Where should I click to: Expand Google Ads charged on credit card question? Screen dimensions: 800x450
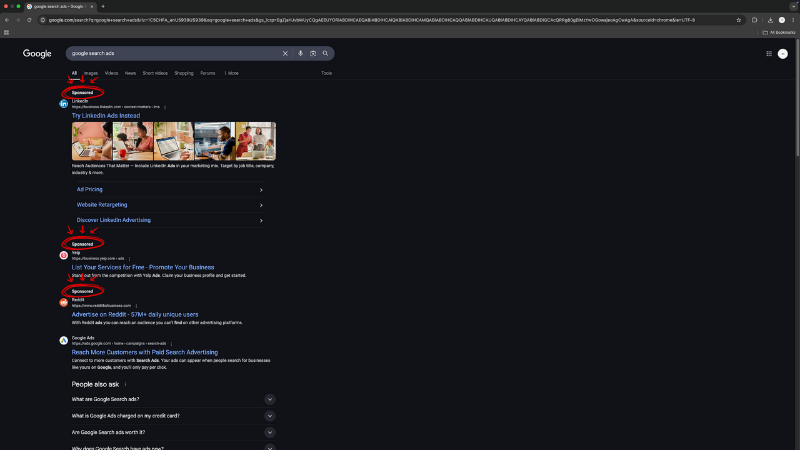coord(173,416)
